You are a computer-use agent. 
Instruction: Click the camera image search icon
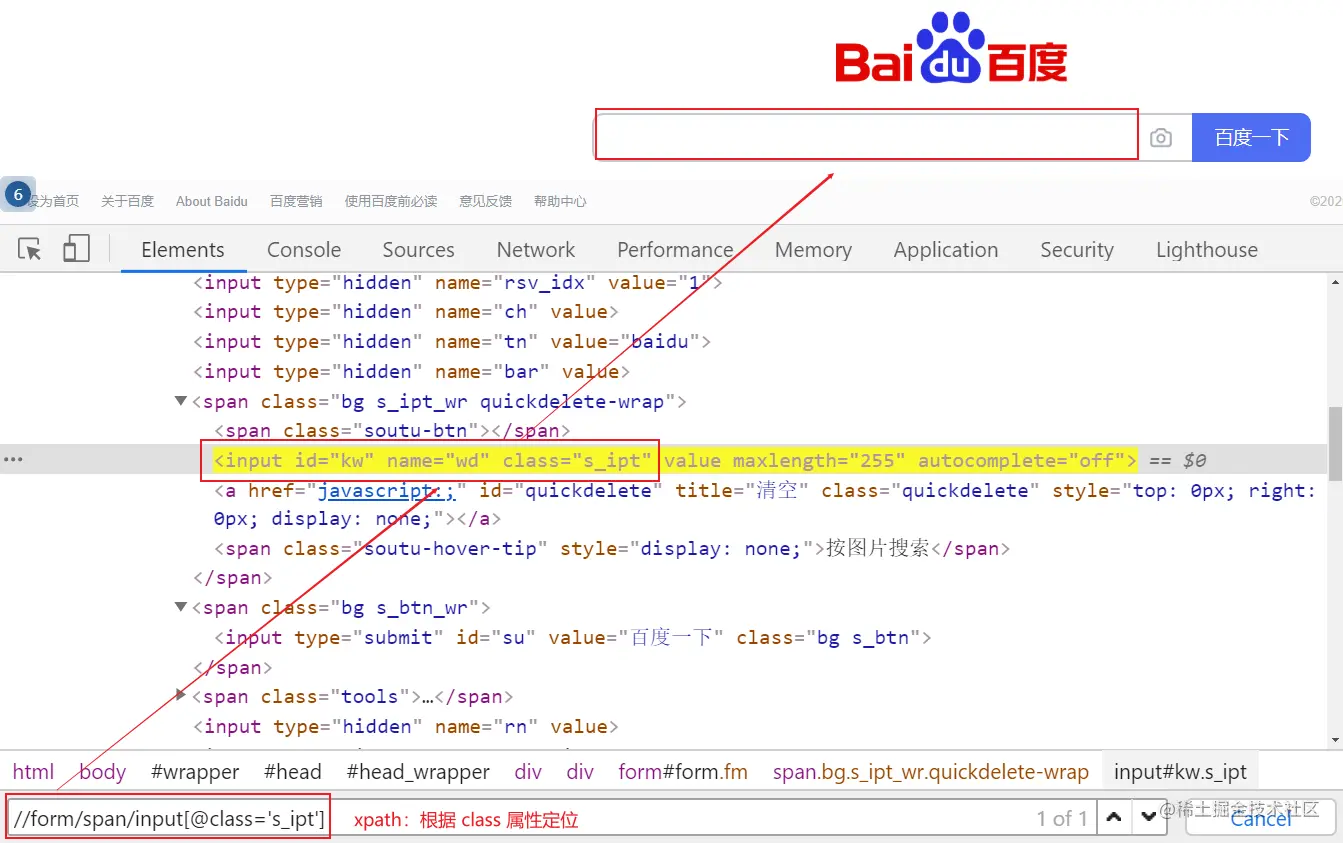pos(1160,138)
